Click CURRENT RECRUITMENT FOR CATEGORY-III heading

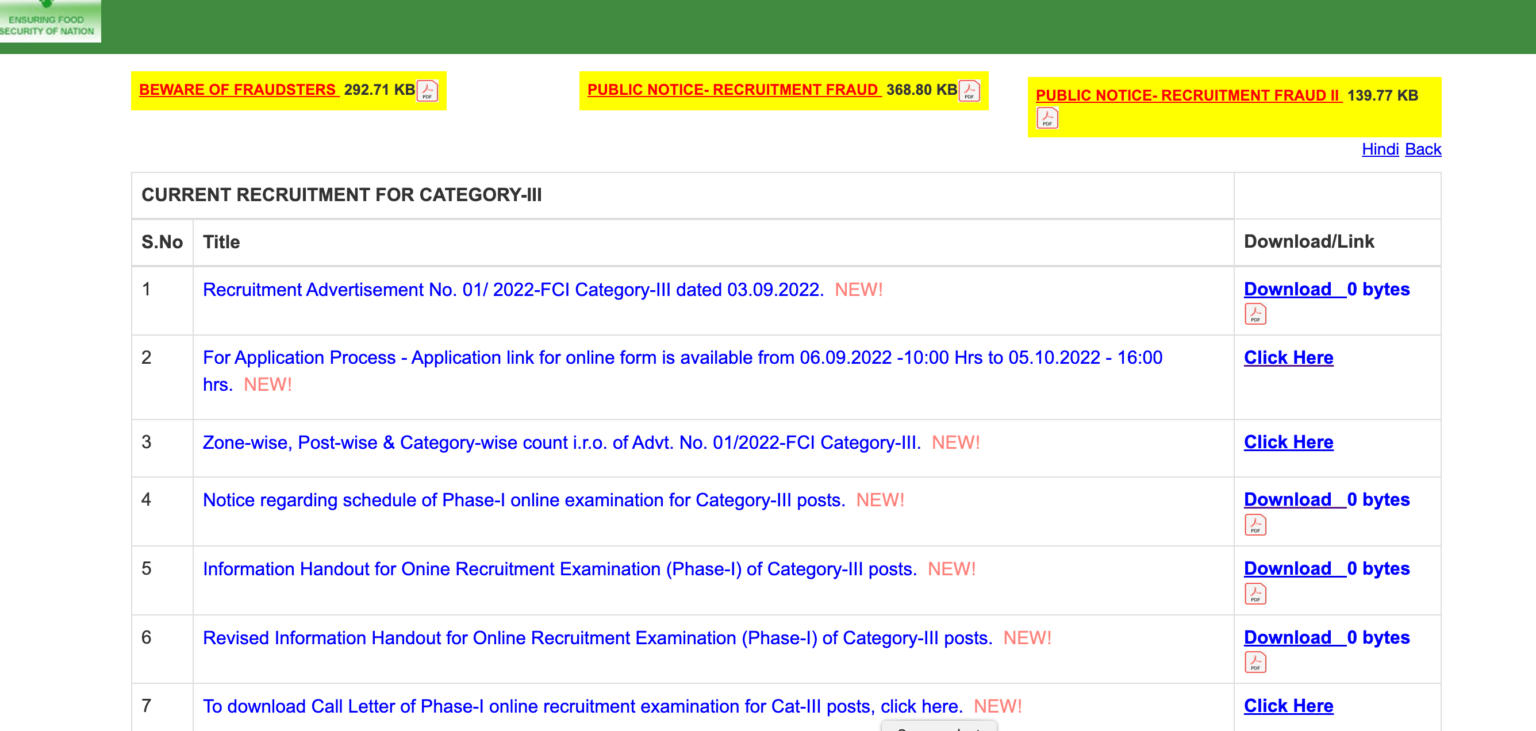pyautogui.click(x=342, y=195)
